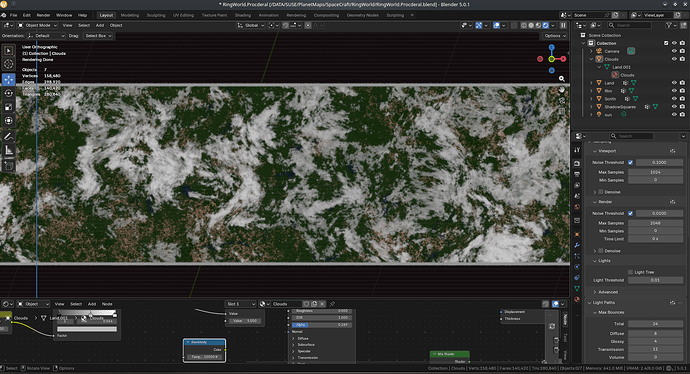Image resolution: width=690 pixels, height=374 pixels.
Task: Hide ShadowSquares via eye icon
Action: point(674,106)
